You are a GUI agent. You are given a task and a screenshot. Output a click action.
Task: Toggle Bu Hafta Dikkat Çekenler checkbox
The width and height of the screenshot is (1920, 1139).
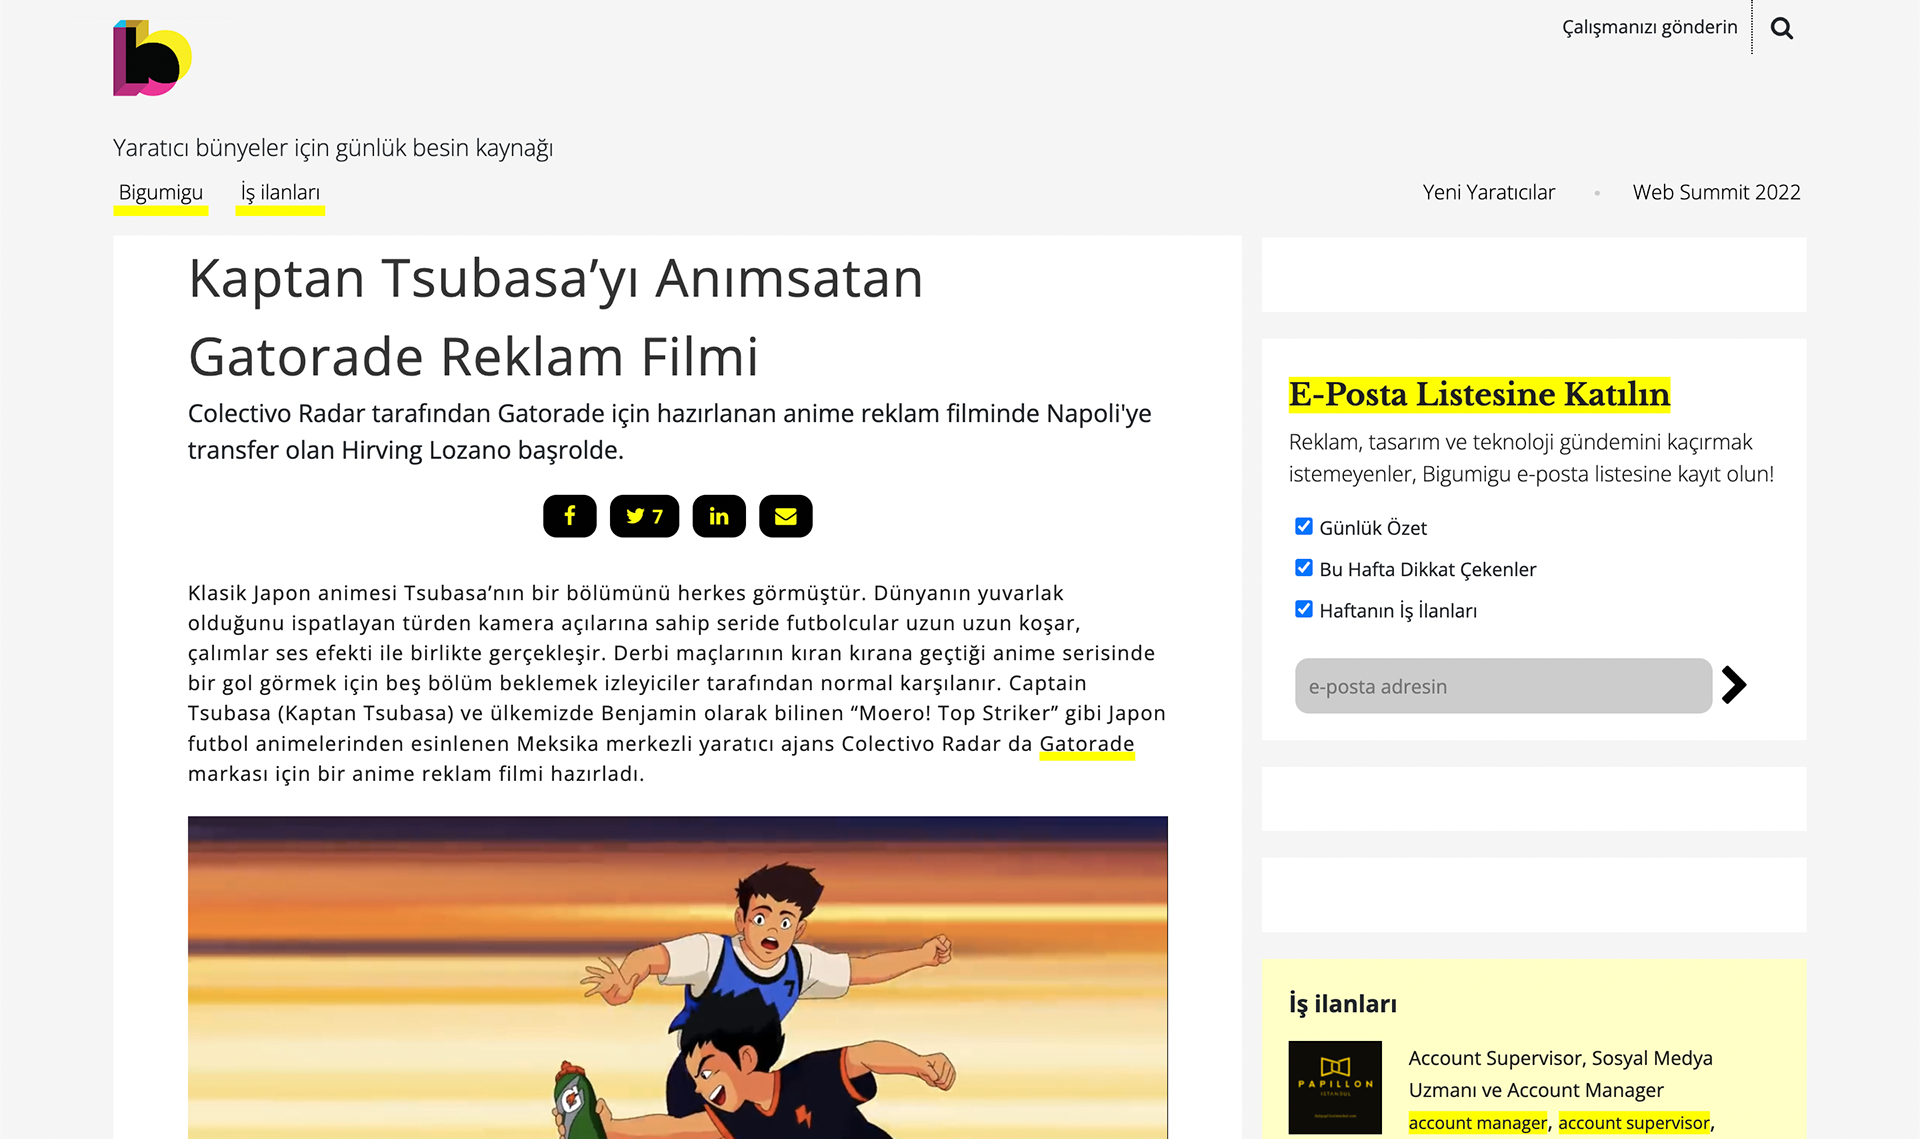click(x=1304, y=568)
